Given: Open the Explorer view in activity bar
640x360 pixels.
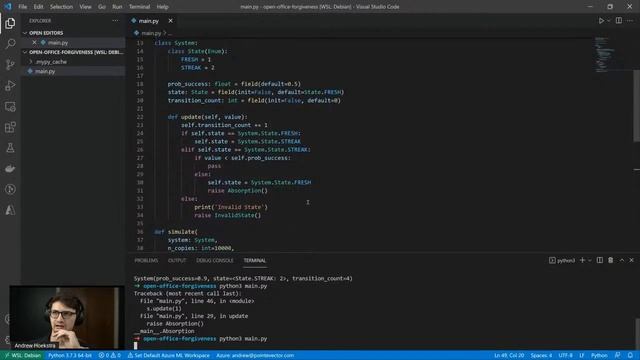Looking at the screenshot, I should (x=10, y=23).
